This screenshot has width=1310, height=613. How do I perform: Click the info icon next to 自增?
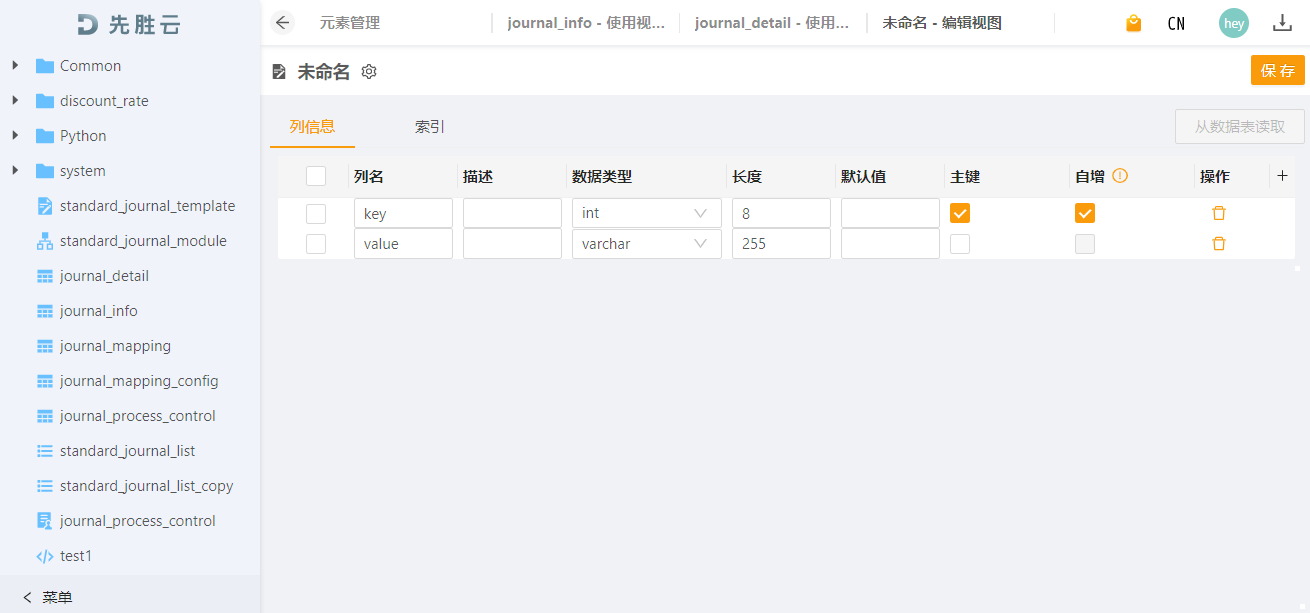coord(1120,176)
